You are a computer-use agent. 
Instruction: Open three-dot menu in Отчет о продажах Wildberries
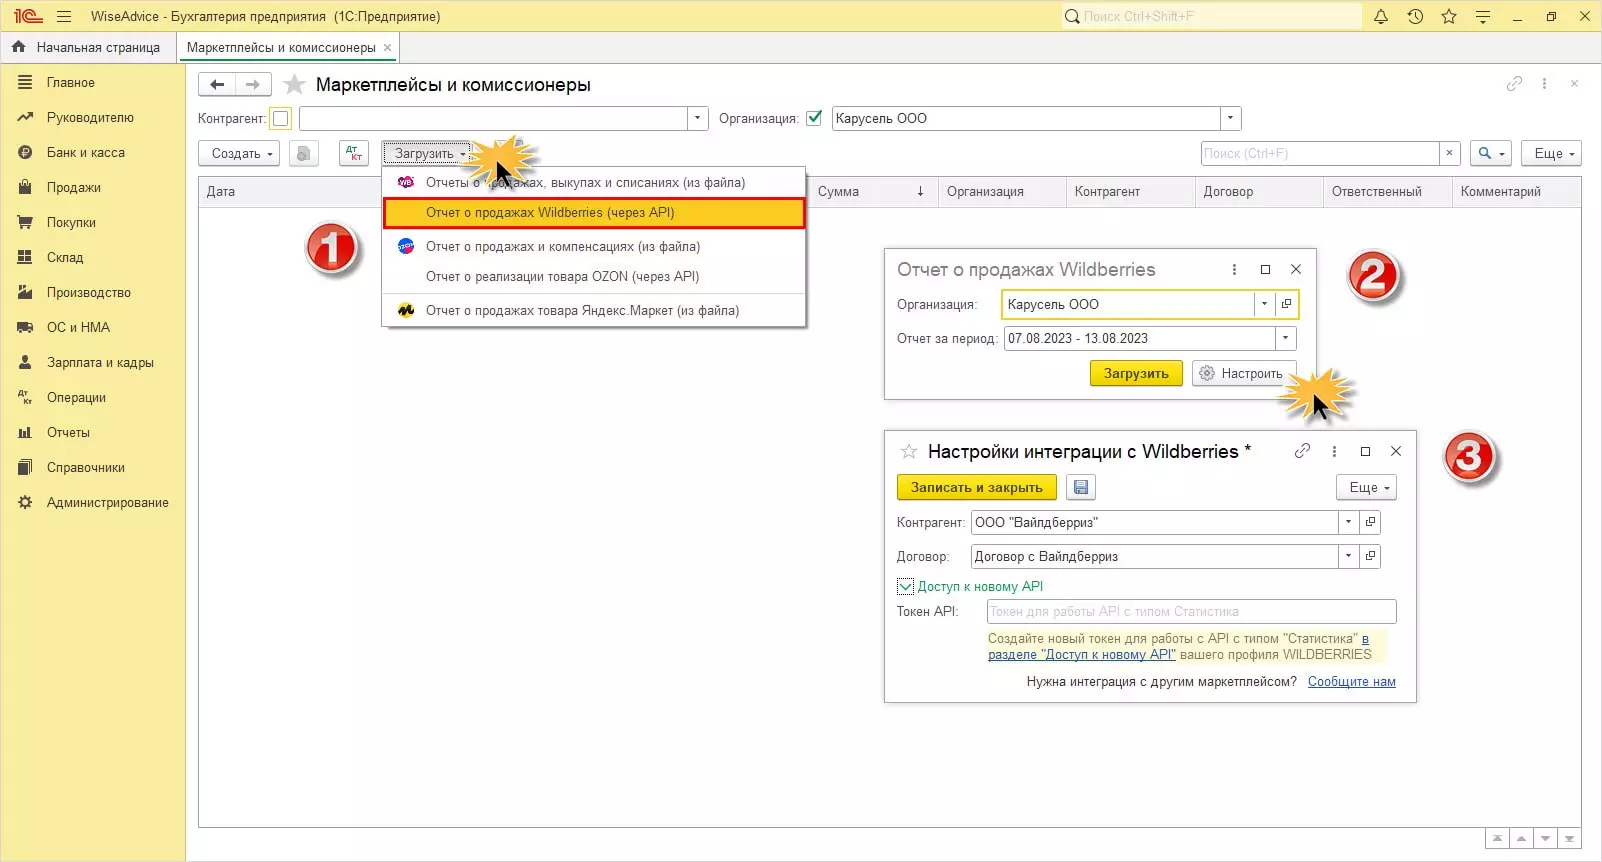coord(1234,269)
